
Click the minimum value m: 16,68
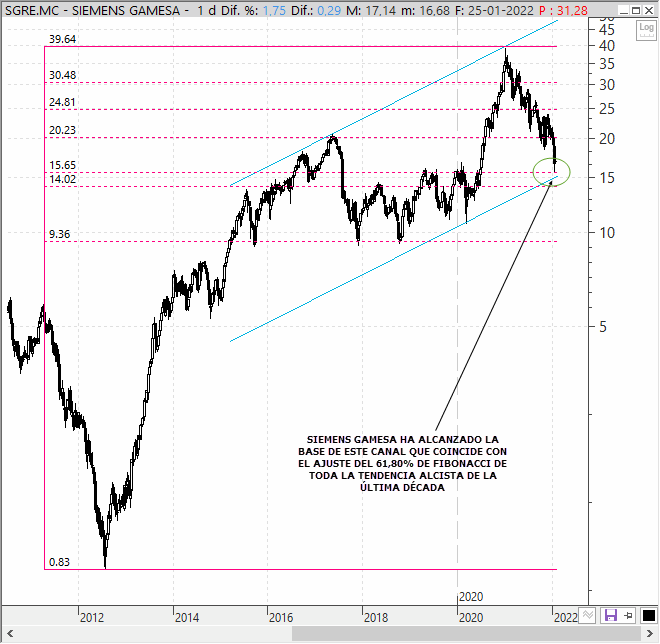[425, 10]
